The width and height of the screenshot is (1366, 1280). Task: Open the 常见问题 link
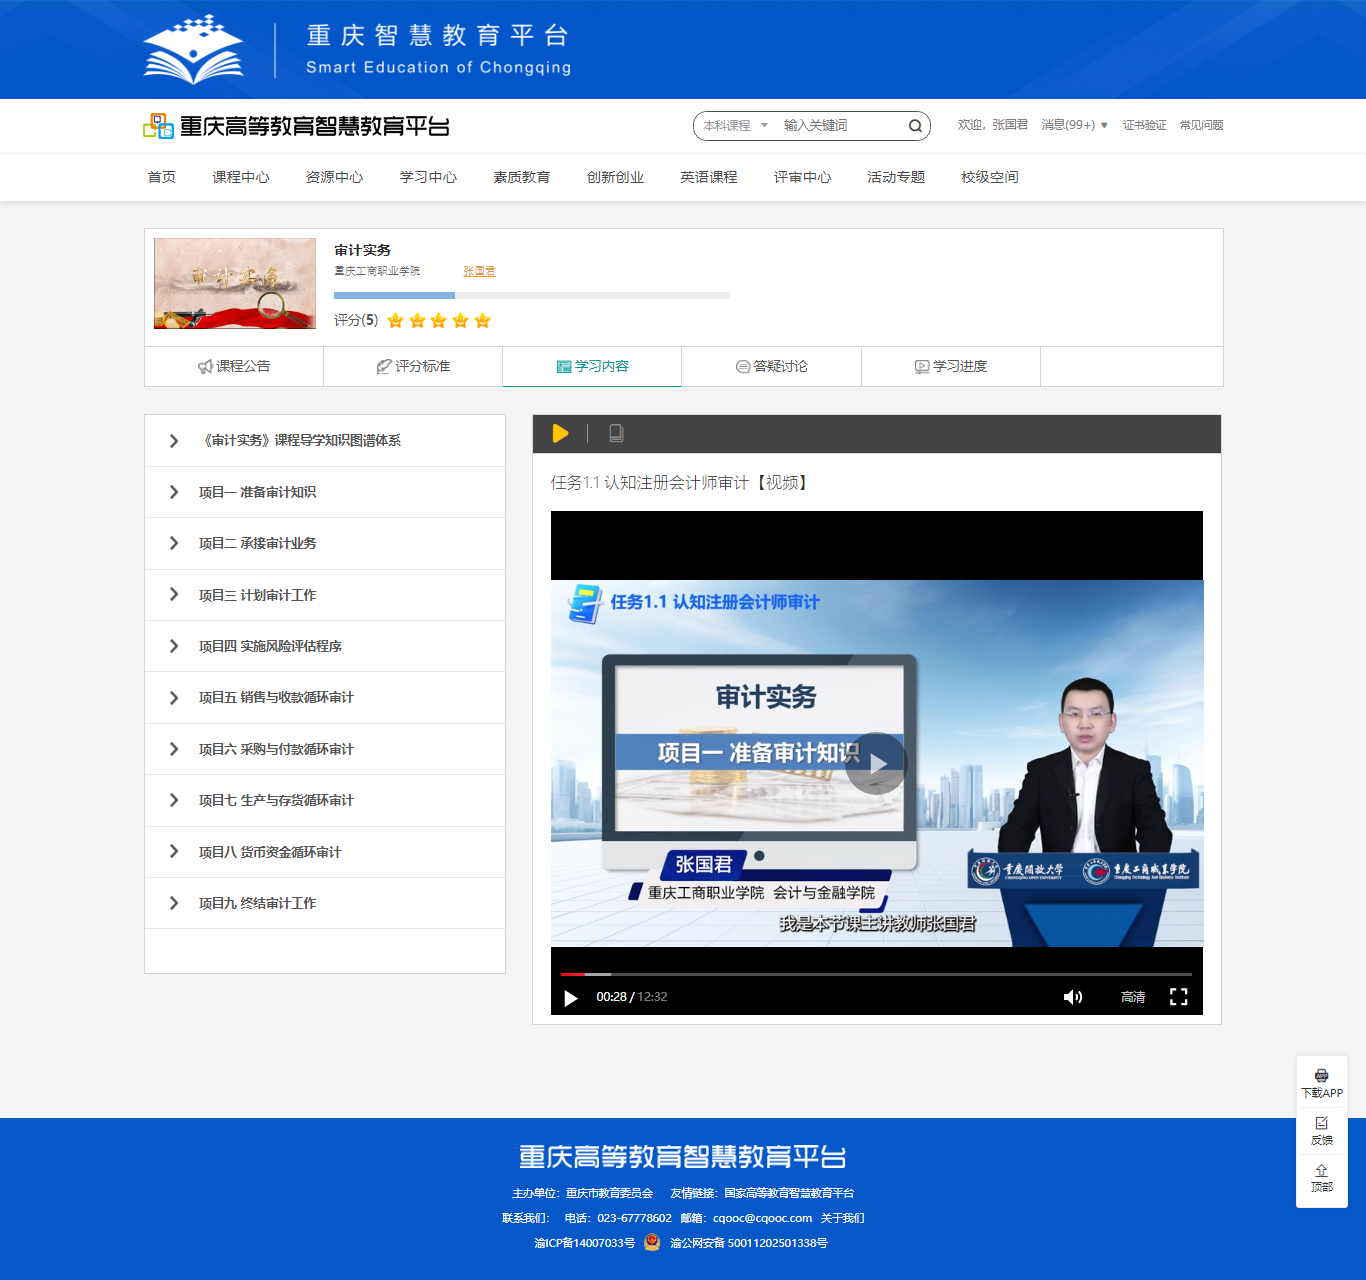coord(1202,125)
